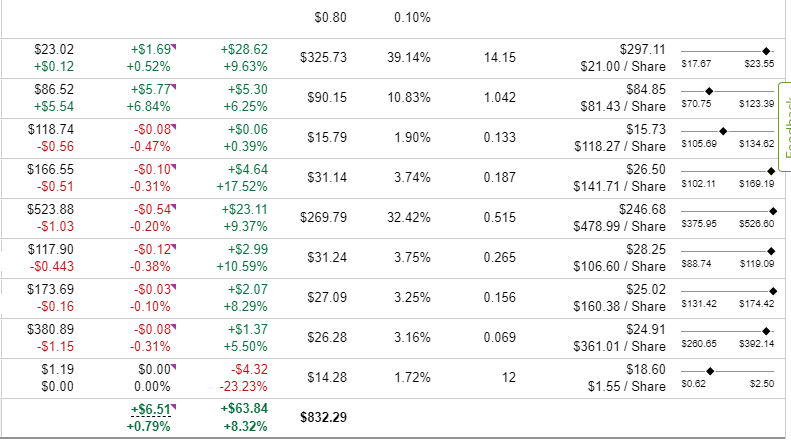791x440 pixels.
Task: Click the diamond marker on $17.67–$23.55 range
Action: pos(766,50)
